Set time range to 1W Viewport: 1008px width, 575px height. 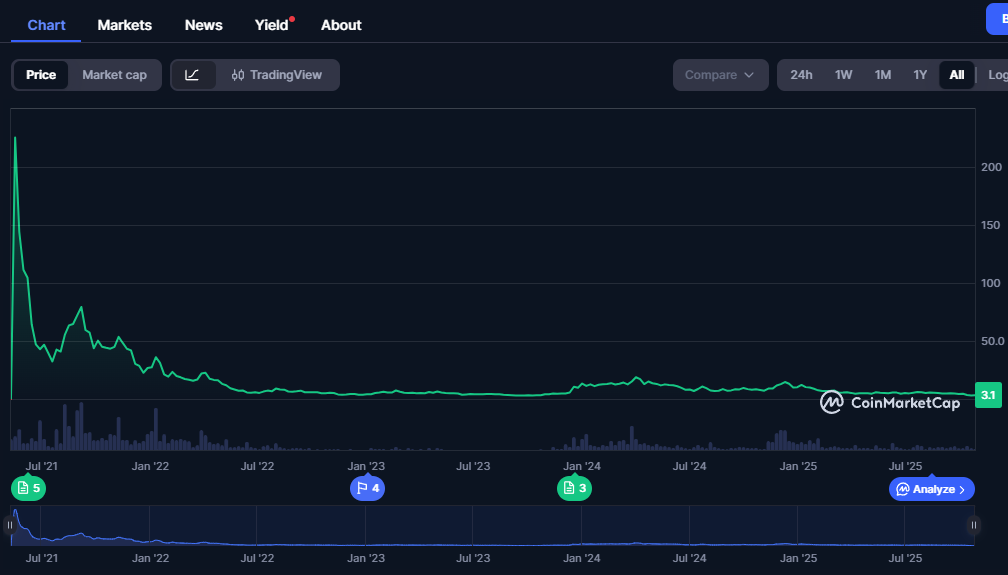point(843,75)
